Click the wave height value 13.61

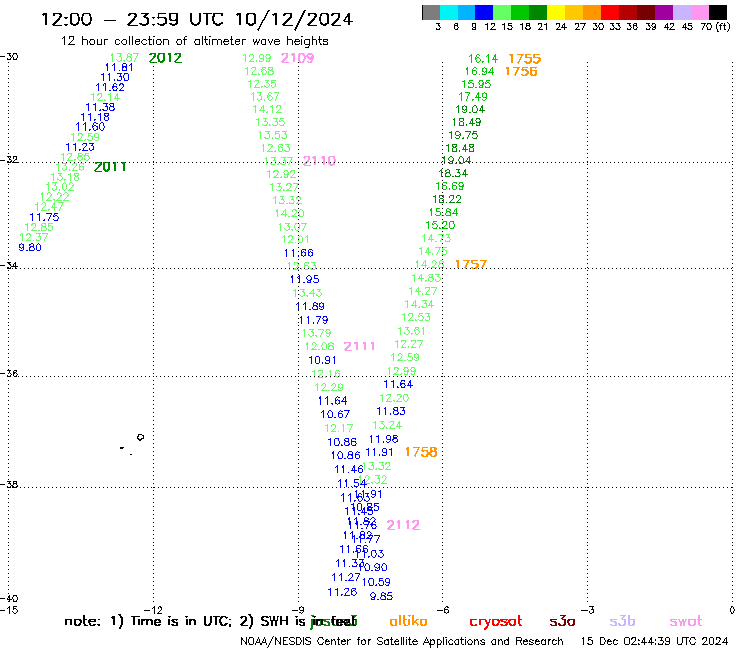[412, 331]
